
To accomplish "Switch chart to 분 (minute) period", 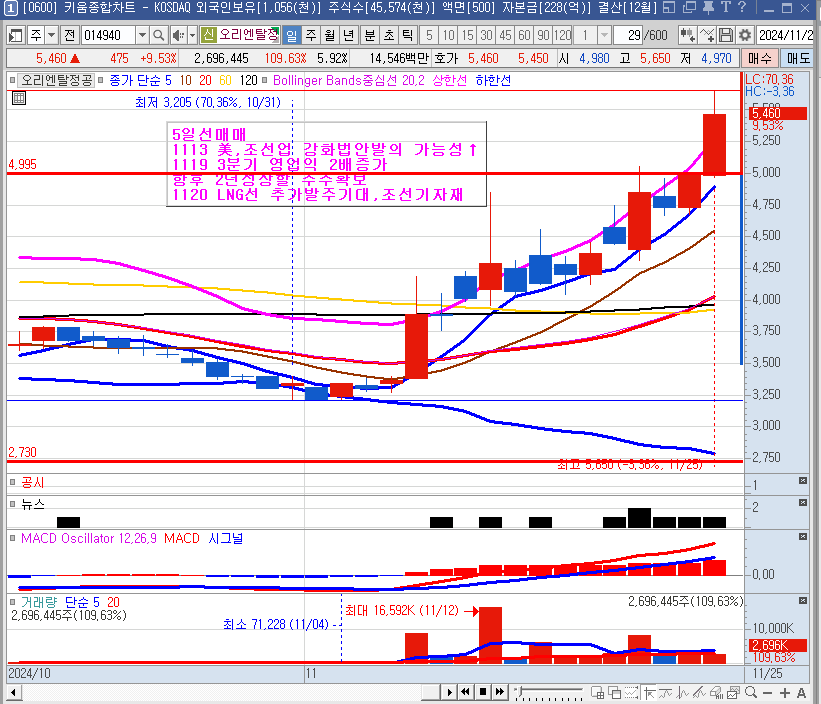I will [369, 35].
